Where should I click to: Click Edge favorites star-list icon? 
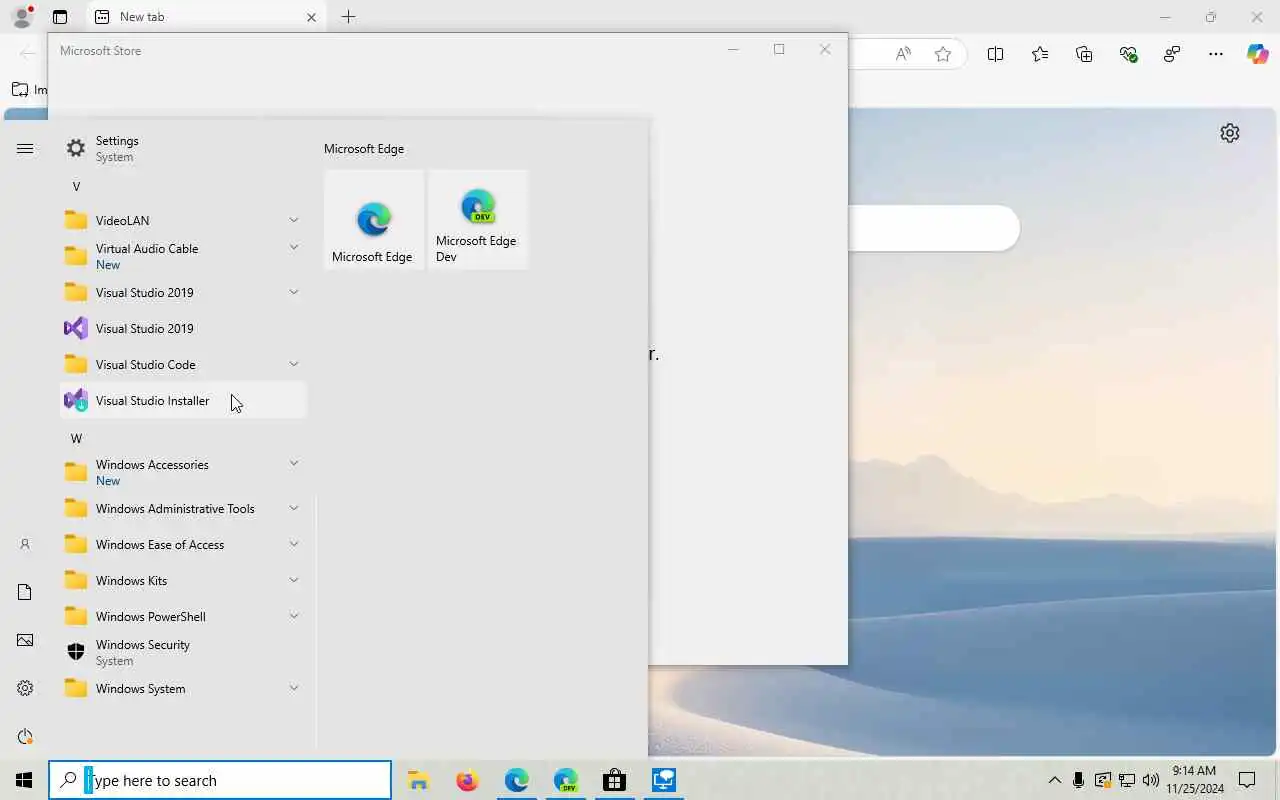click(1040, 54)
